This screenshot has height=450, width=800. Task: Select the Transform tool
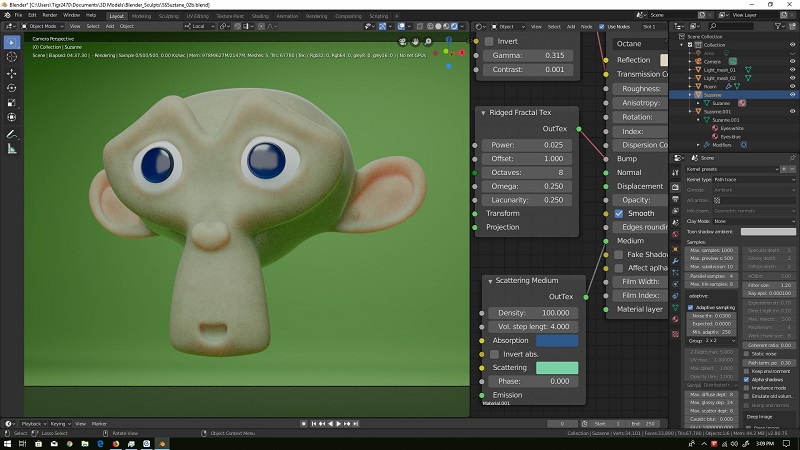(x=12, y=117)
